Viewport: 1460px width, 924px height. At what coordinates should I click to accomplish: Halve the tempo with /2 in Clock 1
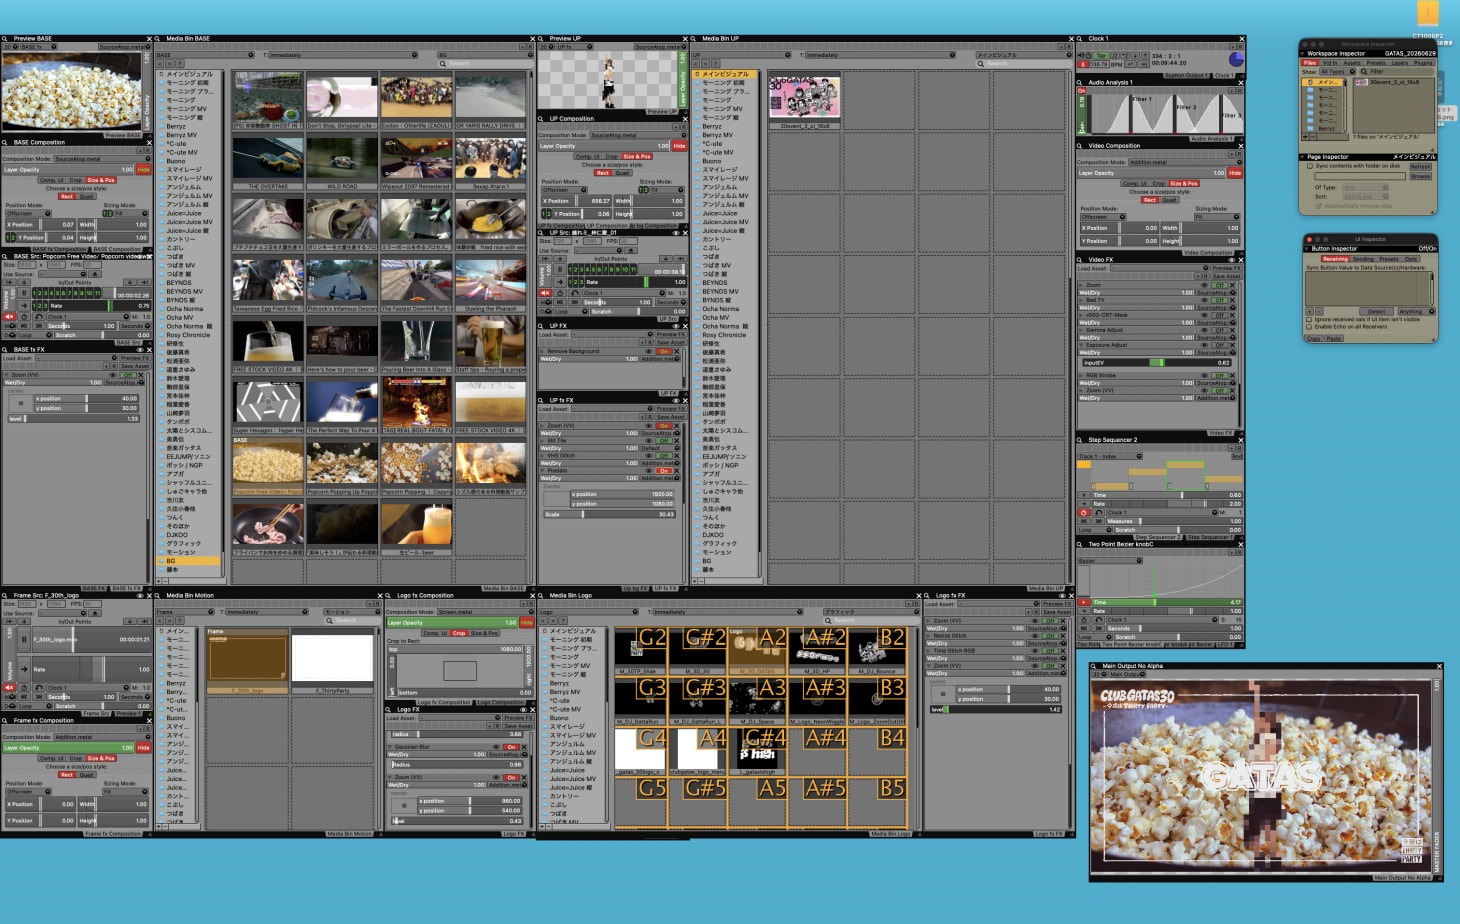[x=1115, y=56]
